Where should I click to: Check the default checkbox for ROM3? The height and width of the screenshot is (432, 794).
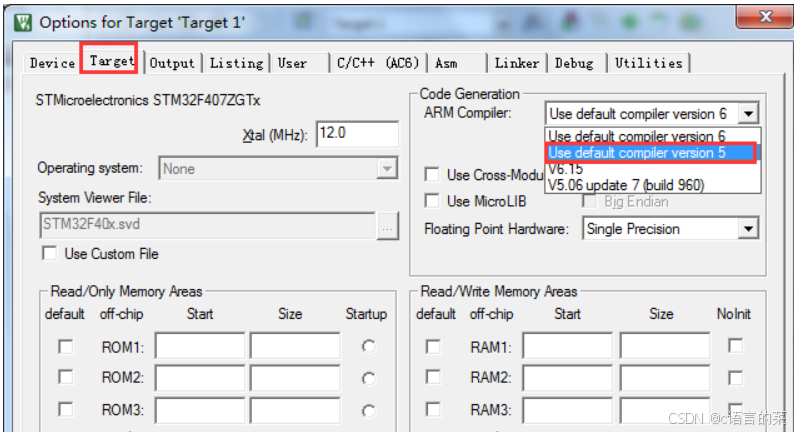coord(65,409)
